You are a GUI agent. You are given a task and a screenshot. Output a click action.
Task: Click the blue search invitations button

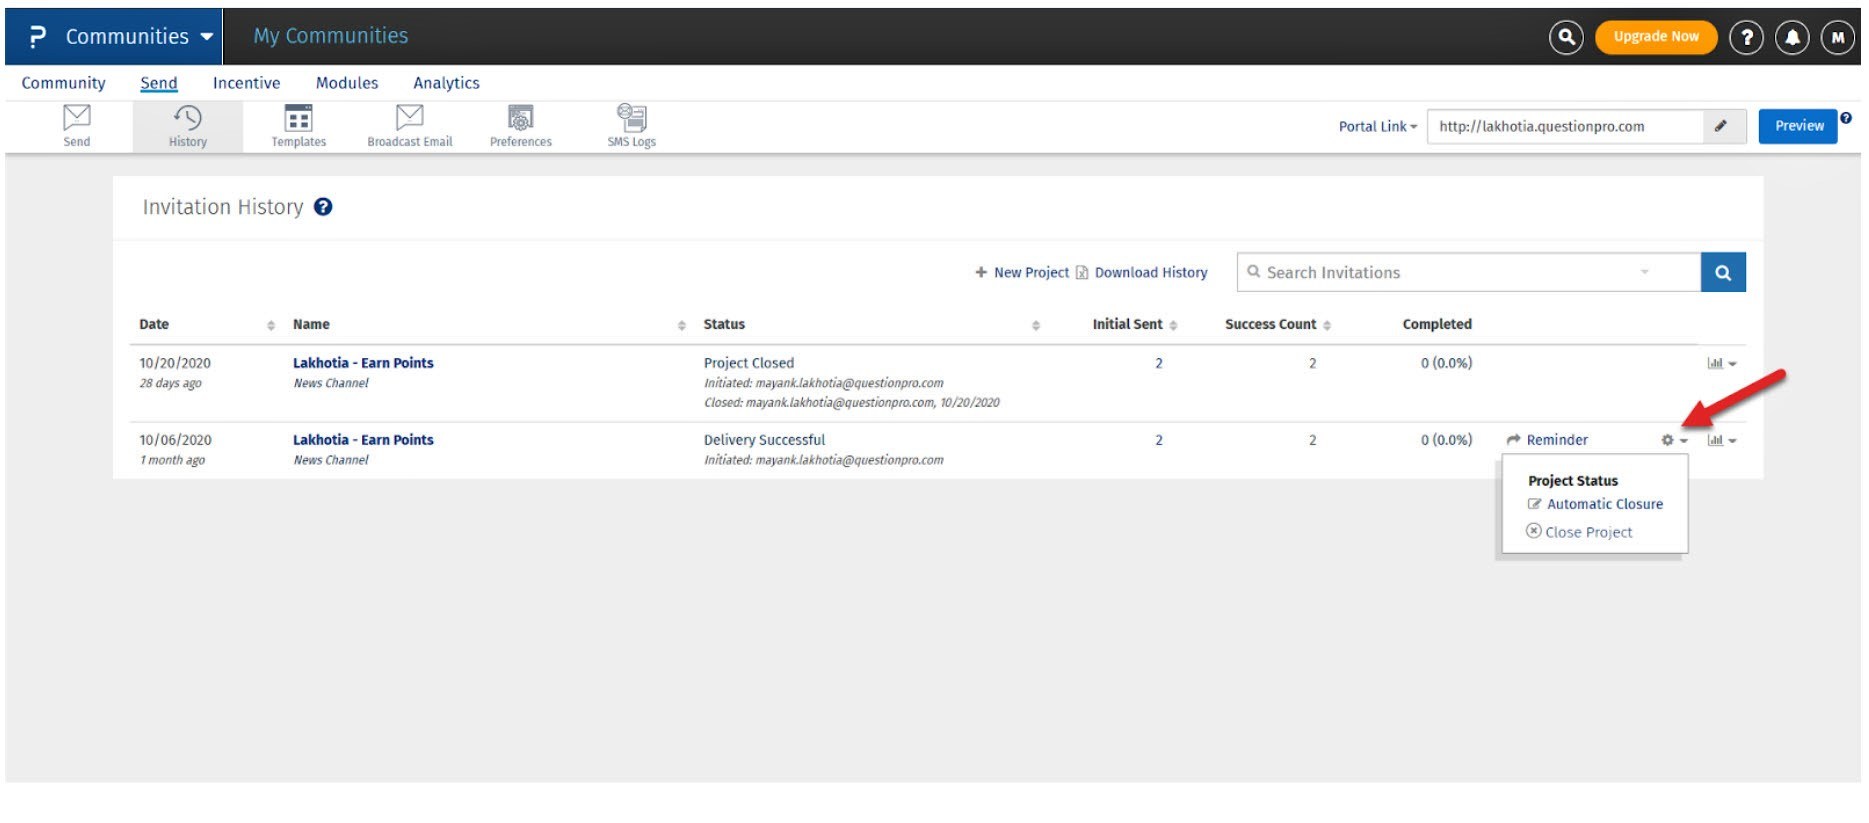[x=1722, y=272]
